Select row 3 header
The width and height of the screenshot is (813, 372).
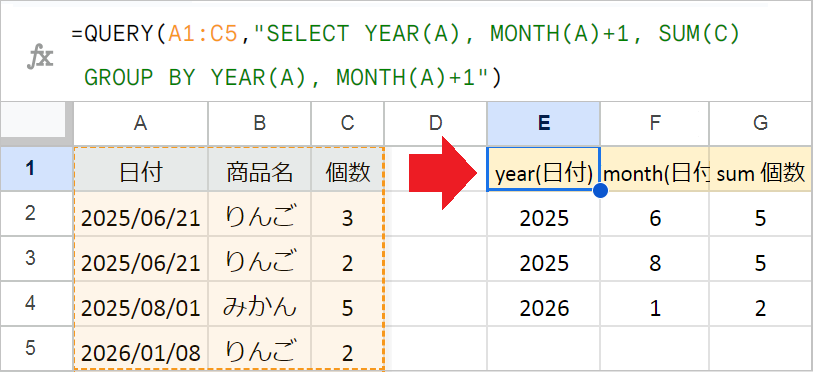tap(36, 258)
